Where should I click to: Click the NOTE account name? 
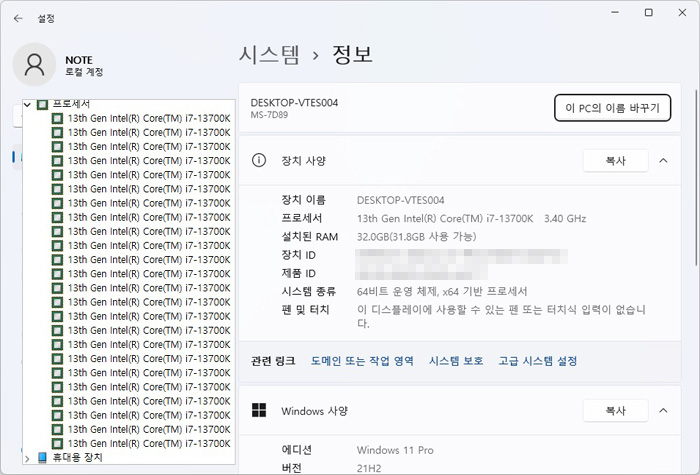coord(79,60)
